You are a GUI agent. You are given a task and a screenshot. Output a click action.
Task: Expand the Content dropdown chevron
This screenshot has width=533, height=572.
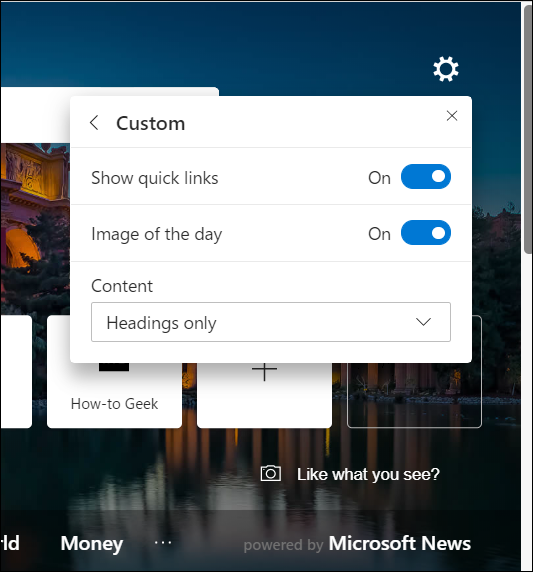[x=423, y=322]
